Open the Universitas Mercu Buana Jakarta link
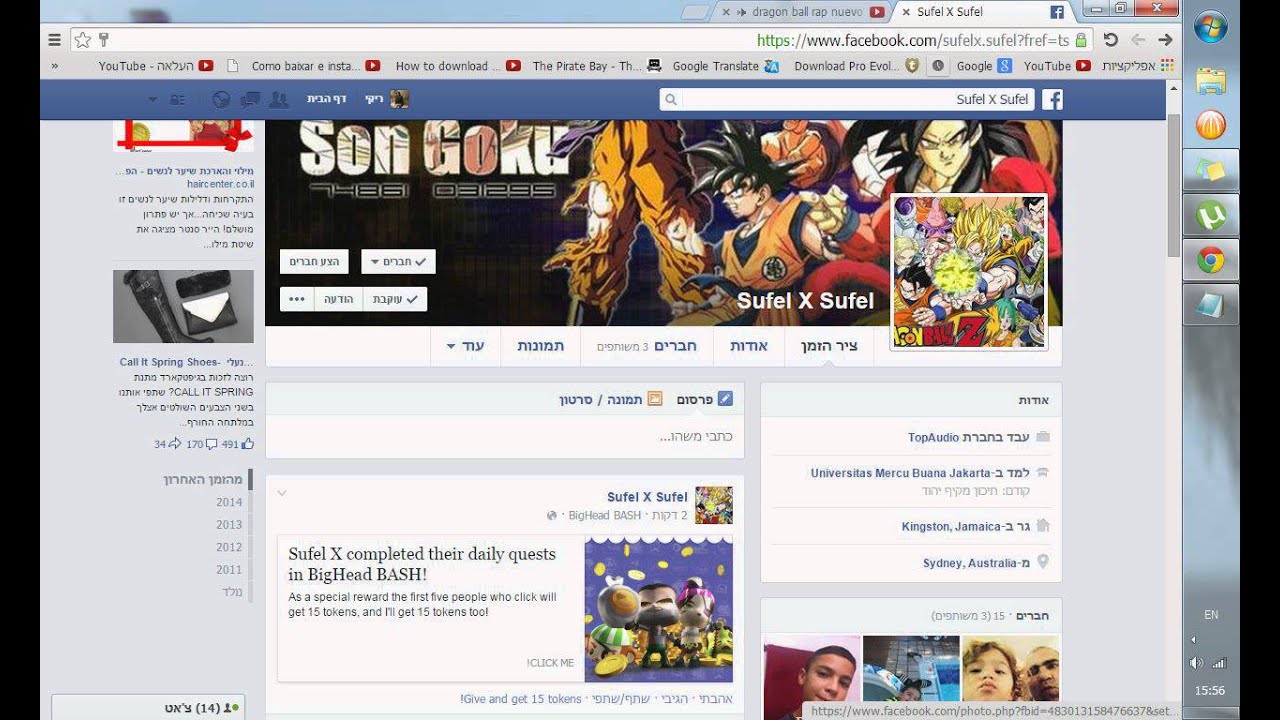Image resolution: width=1280 pixels, height=720 pixels. tap(900, 473)
